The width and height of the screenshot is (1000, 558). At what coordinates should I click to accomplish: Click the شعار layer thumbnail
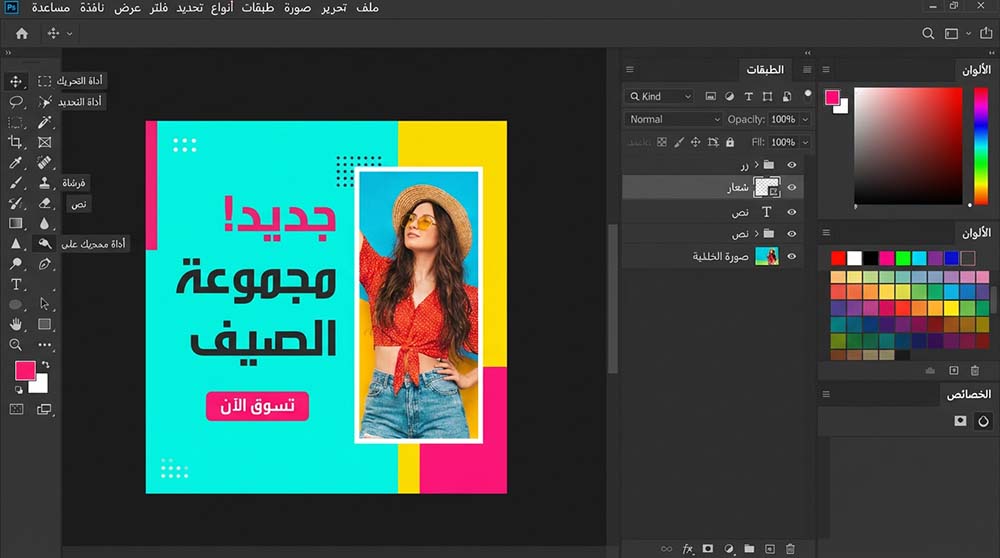[x=767, y=187]
